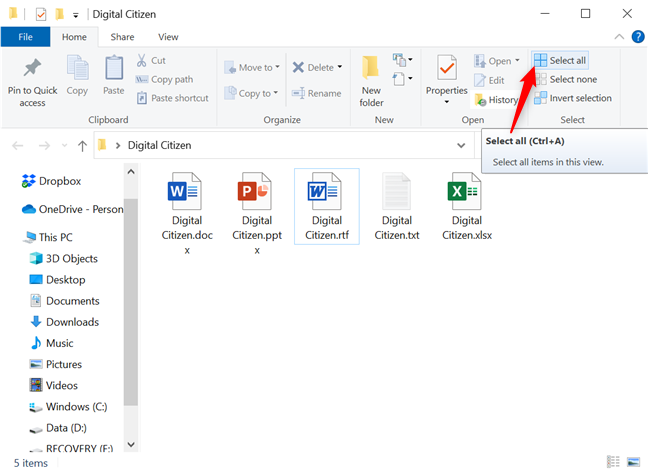Expand the Open dropdown arrow

pos(517,60)
